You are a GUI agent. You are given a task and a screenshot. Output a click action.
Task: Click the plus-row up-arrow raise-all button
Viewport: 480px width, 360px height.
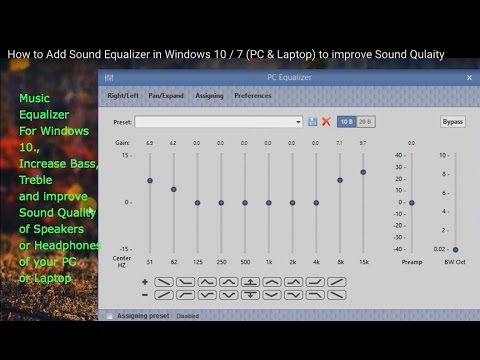click(250, 282)
